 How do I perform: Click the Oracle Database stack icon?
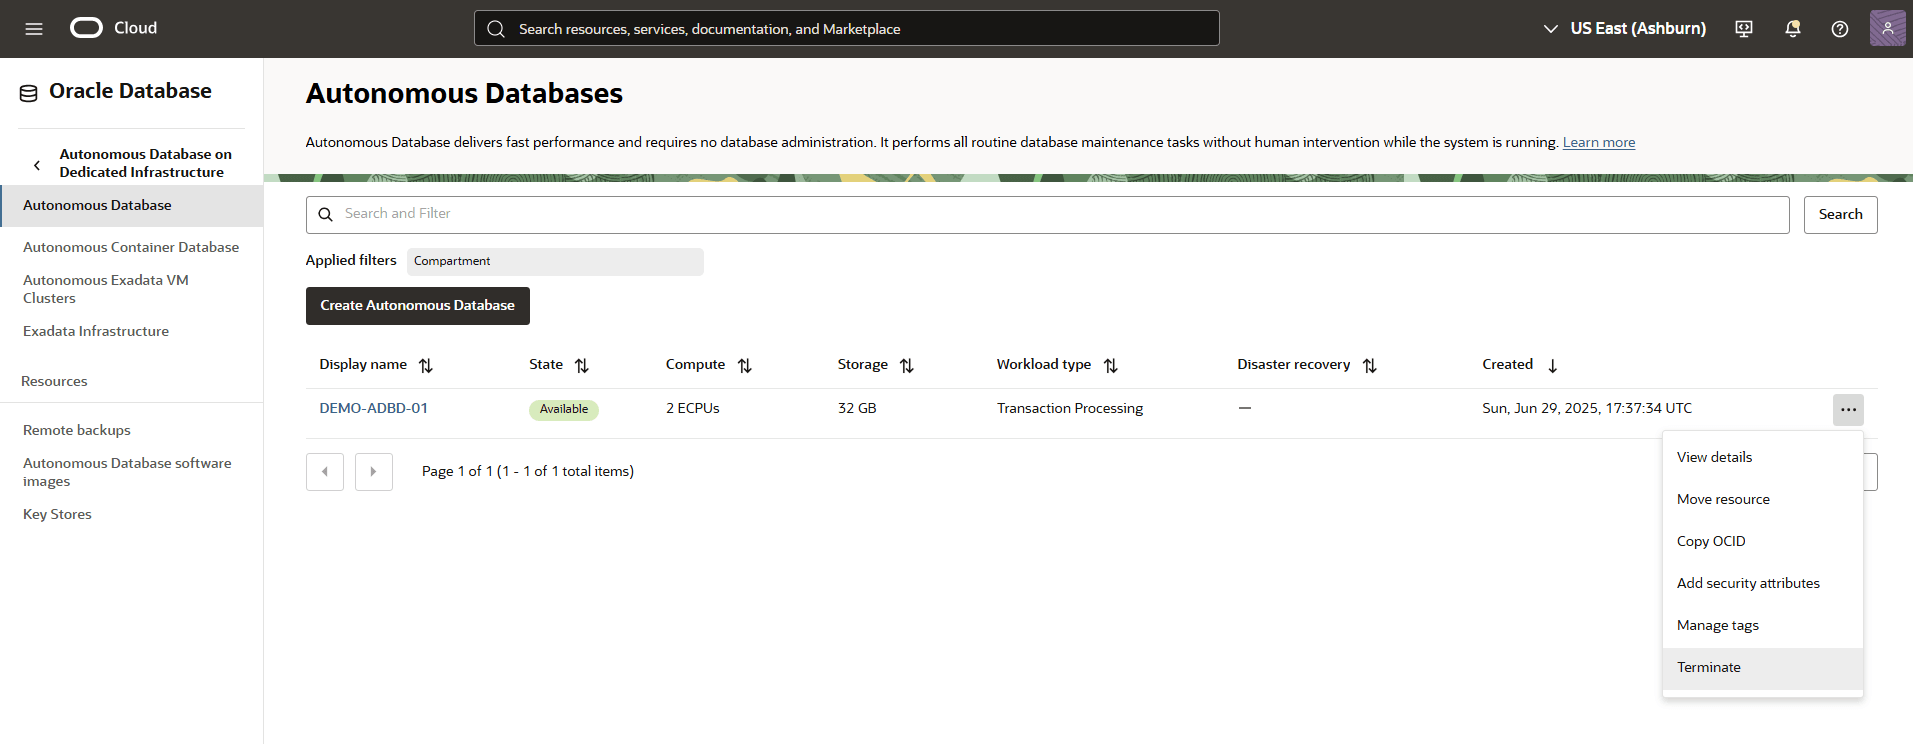(29, 93)
